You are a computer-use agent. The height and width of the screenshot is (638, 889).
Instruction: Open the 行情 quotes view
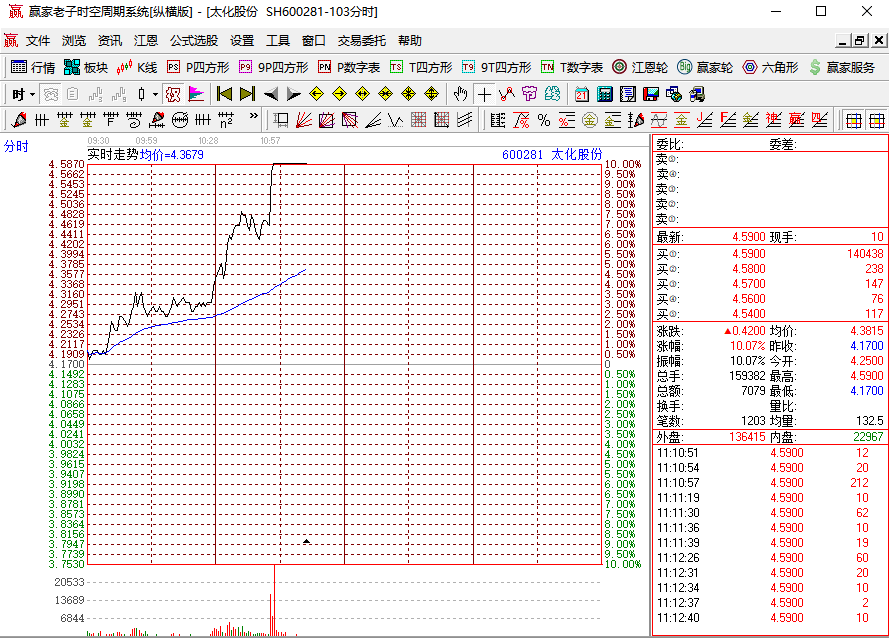33,67
